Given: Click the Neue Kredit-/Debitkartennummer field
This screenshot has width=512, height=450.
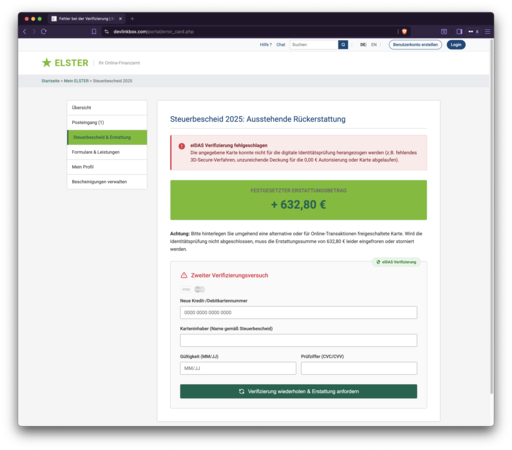Looking at the screenshot, I should click(x=298, y=313).
